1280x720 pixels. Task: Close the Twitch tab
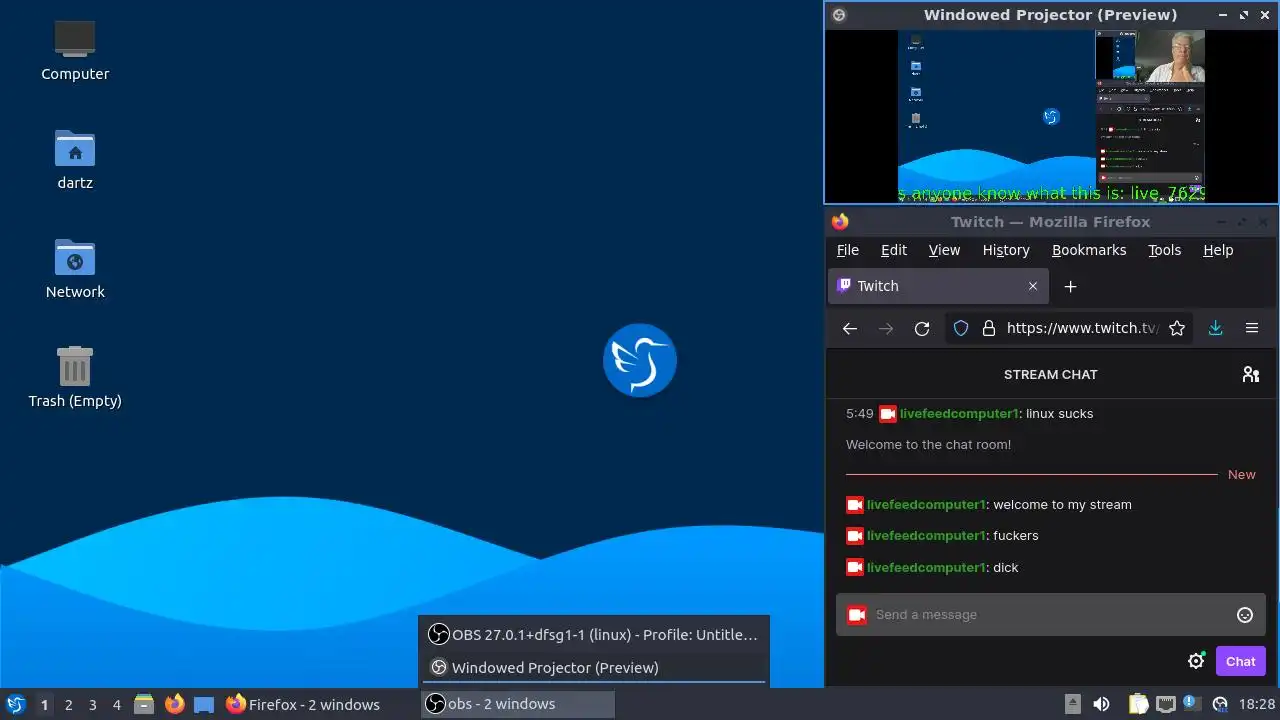1033,286
